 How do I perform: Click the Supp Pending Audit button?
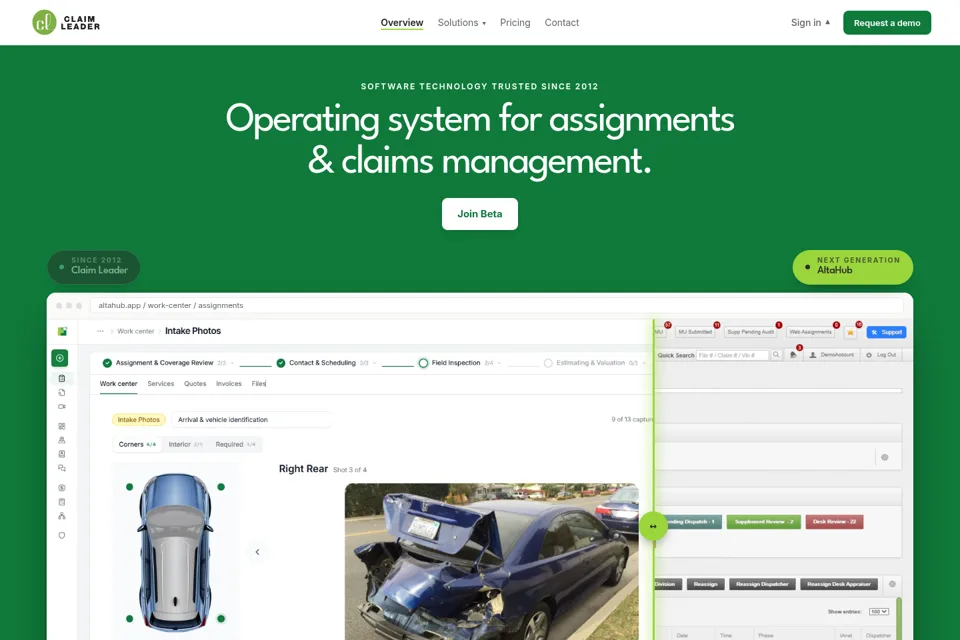[x=751, y=332]
